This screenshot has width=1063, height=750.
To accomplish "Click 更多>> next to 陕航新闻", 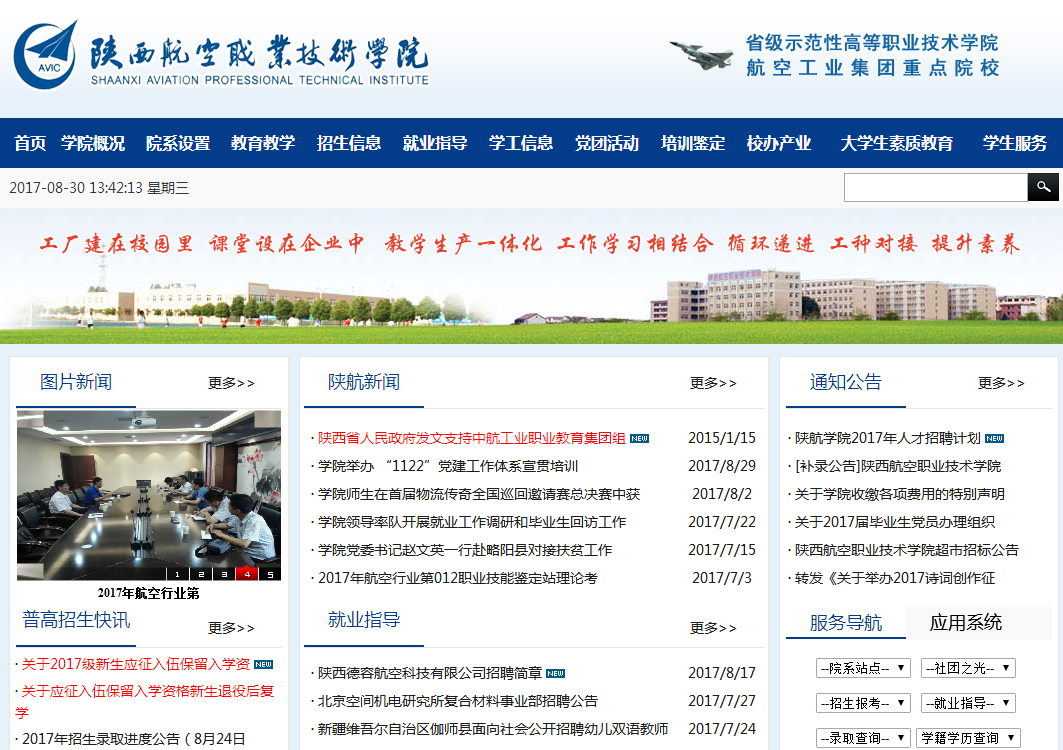I will (713, 383).
